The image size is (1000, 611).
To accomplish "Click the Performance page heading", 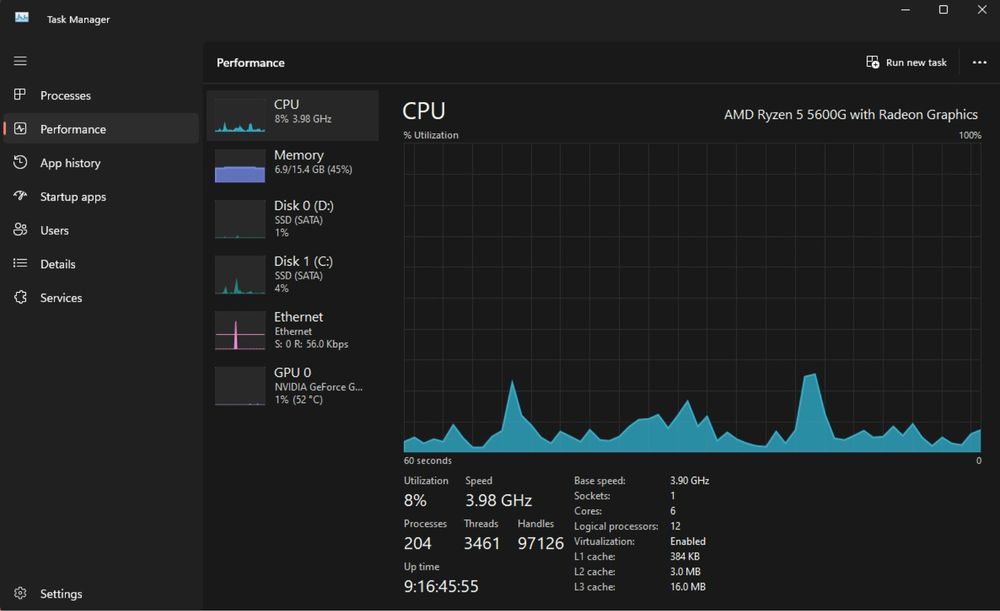I will (251, 63).
